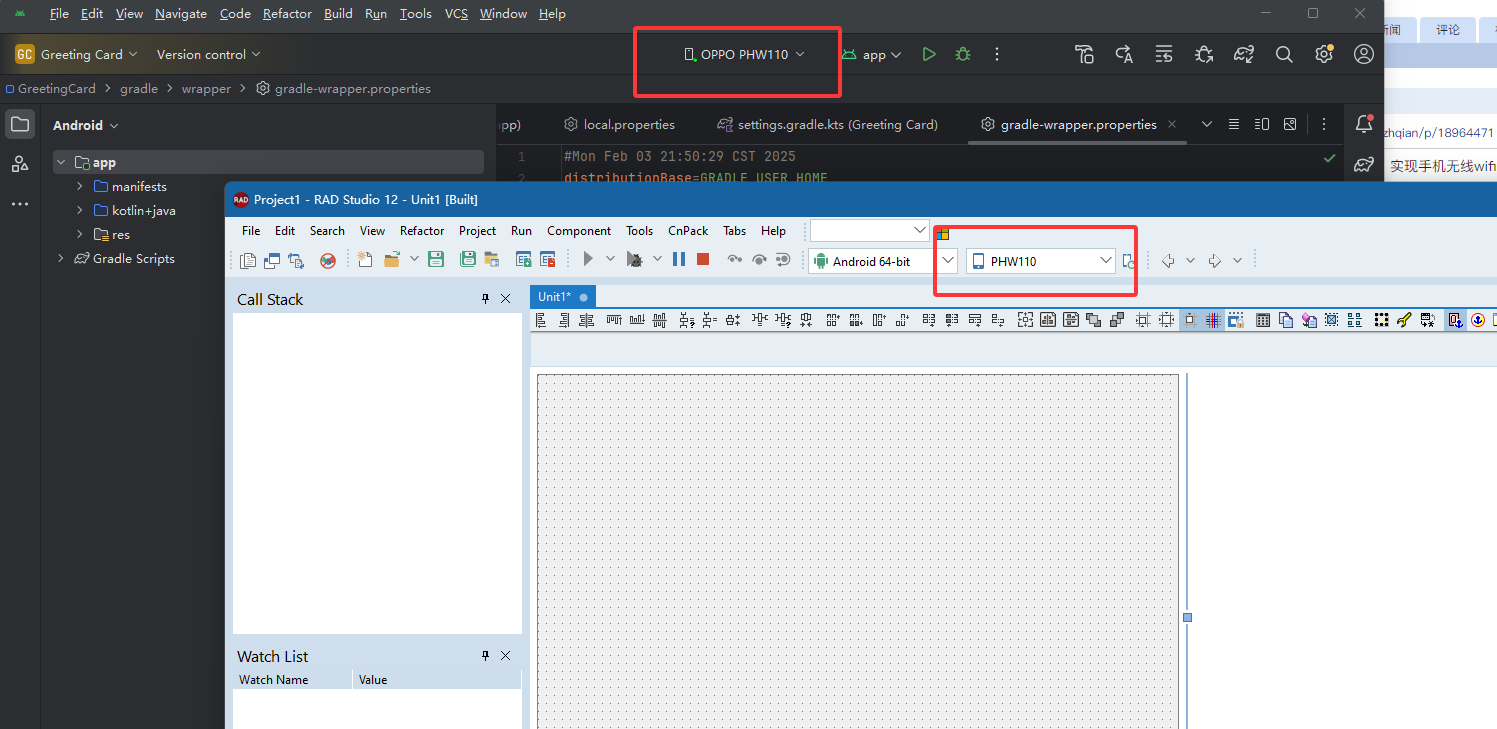
Task: Click the Trace Into debug icon
Action: pos(735,259)
